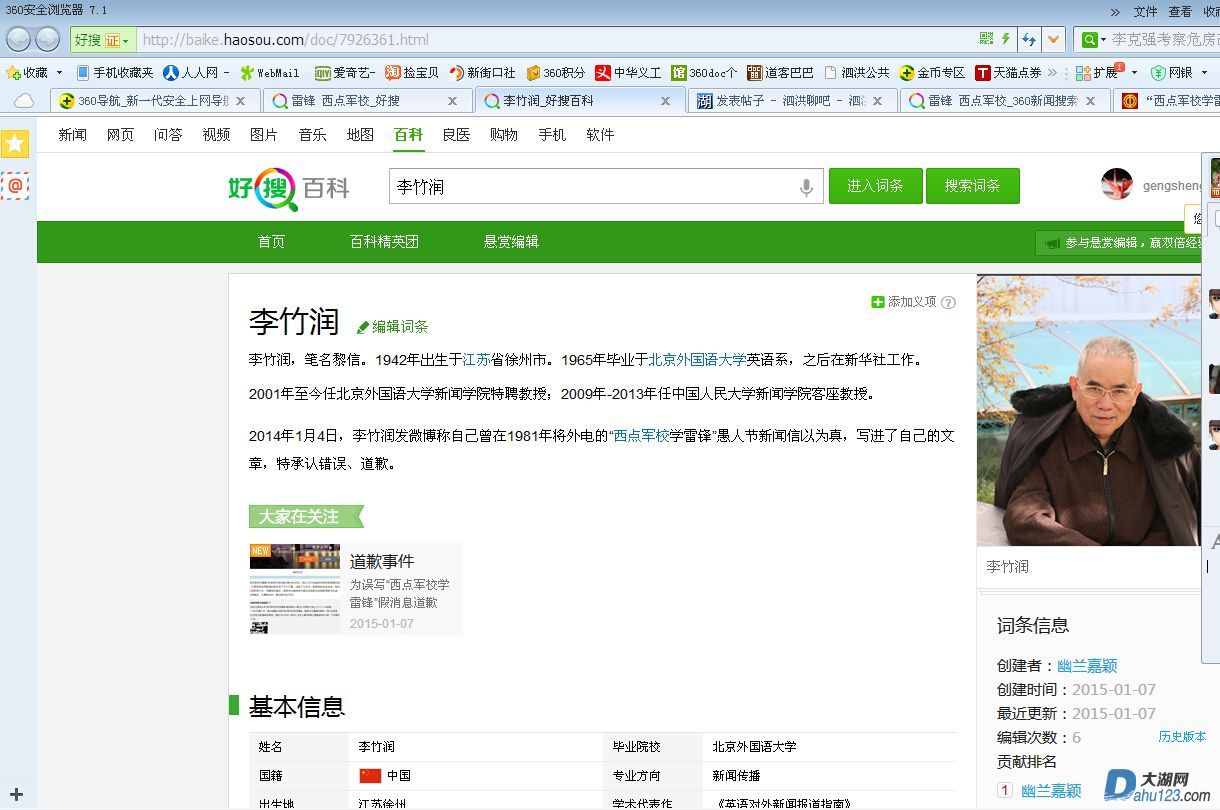Open the 网银 online banking button
The width and height of the screenshot is (1220, 810).
click(1172, 72)
